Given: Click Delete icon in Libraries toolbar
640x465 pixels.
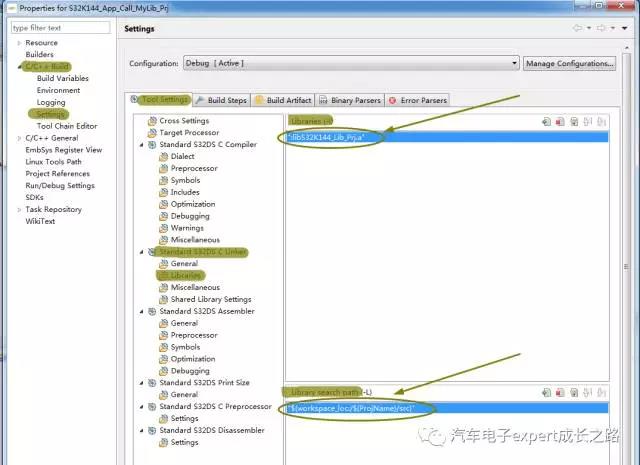Looking at the screenshot, I should point(561,122).
